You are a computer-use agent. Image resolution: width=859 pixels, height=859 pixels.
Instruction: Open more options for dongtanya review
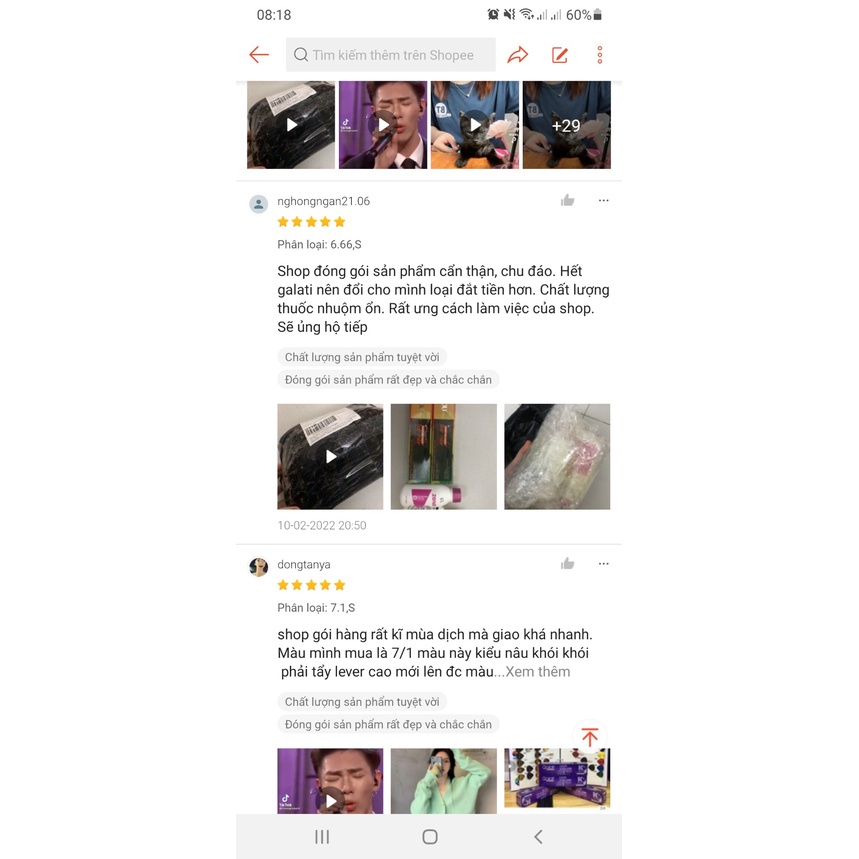point(603,564)
